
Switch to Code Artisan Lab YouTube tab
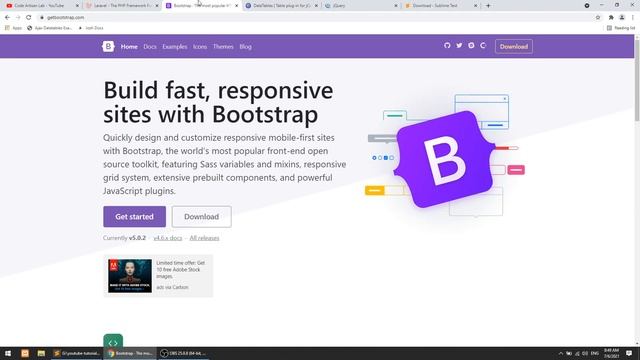click(41, 6)
